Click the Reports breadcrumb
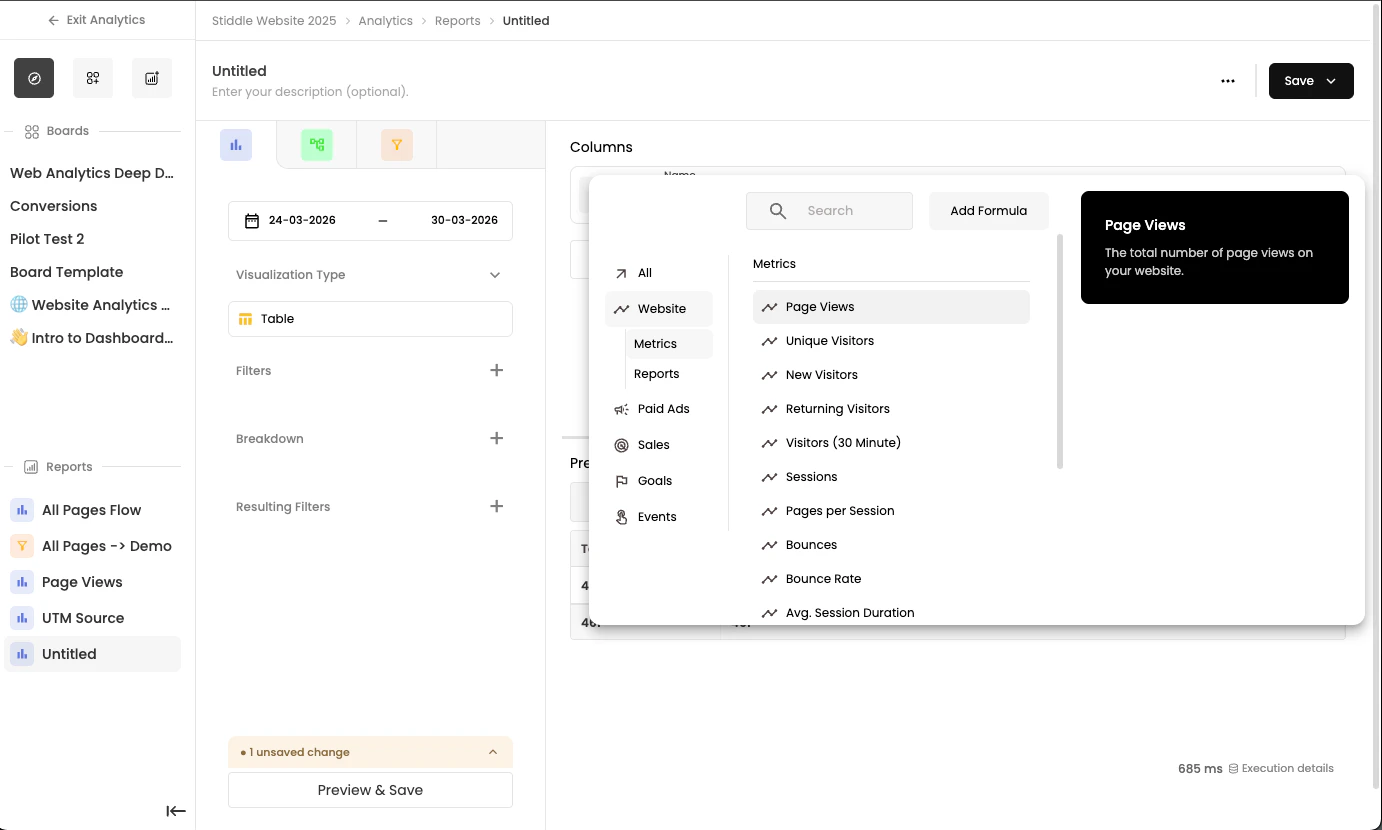This screenshot has height=830, width=1382. click(458, 21)
